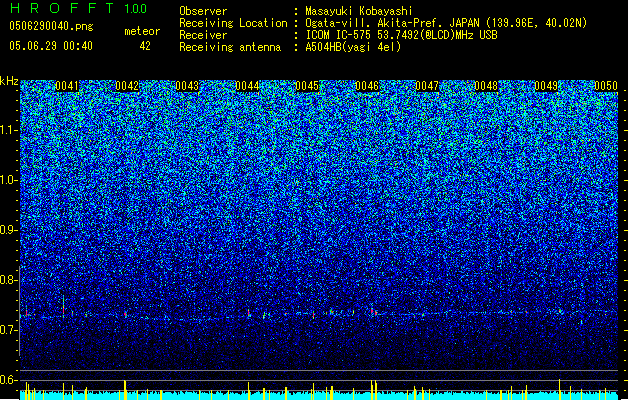Click time marker 0044
Viewport: 629px width, 400px height.
pos(247,86)
